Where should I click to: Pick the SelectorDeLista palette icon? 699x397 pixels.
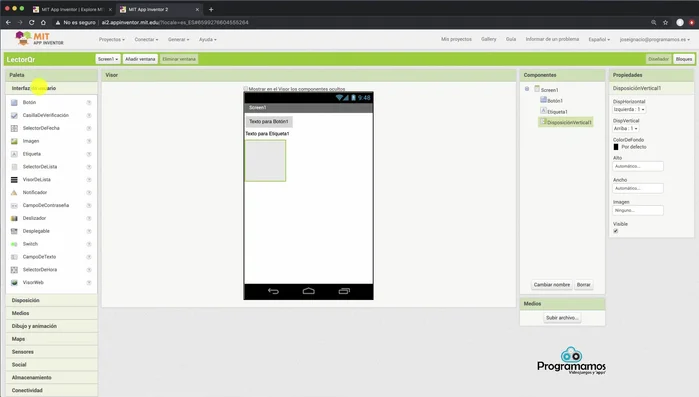tap(14, 167)
